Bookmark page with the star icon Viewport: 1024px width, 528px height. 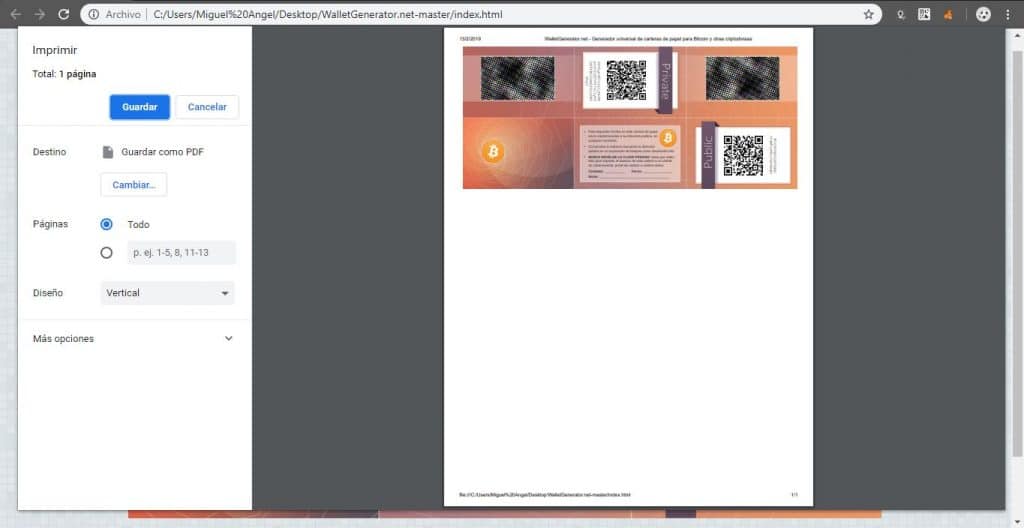[868, 14]
